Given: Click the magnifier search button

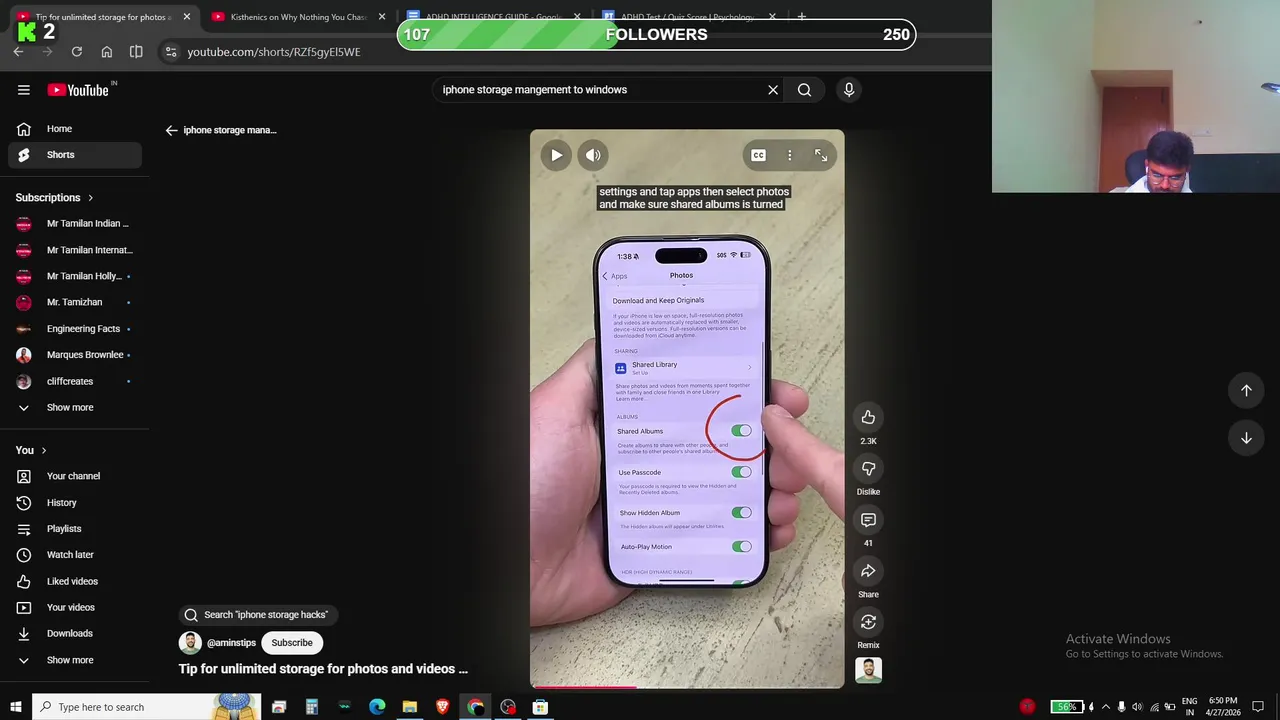Looking at the screenshot, I should (x=804, y=90).
